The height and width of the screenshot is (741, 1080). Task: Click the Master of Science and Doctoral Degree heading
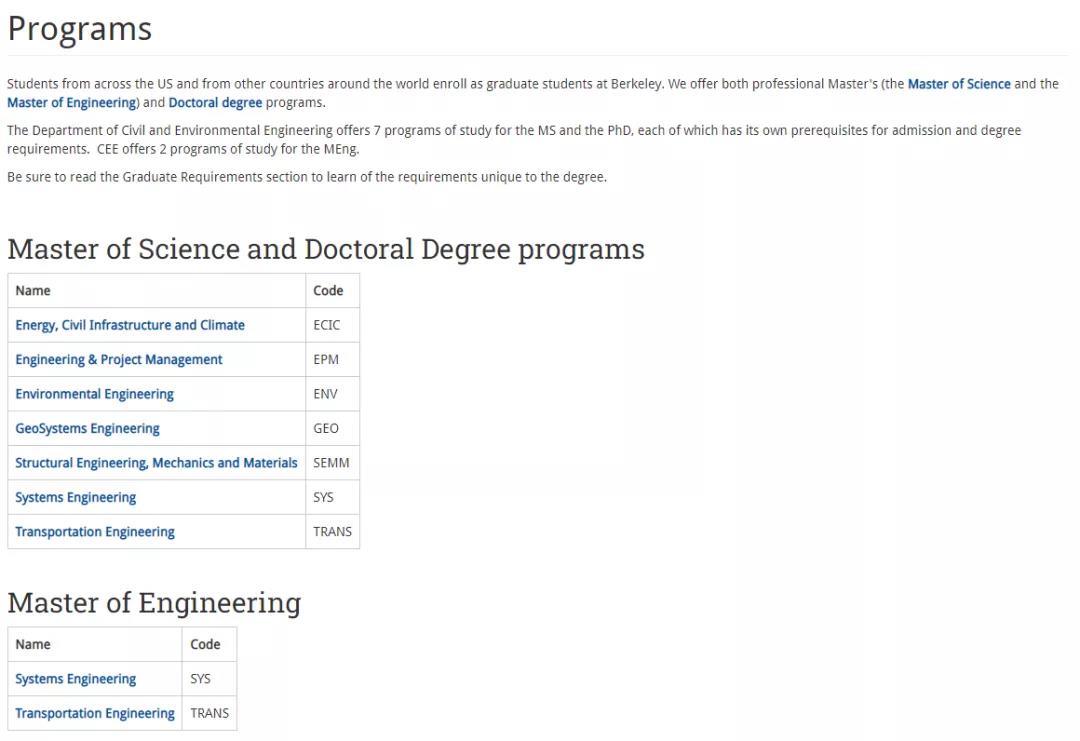point(325,249)
